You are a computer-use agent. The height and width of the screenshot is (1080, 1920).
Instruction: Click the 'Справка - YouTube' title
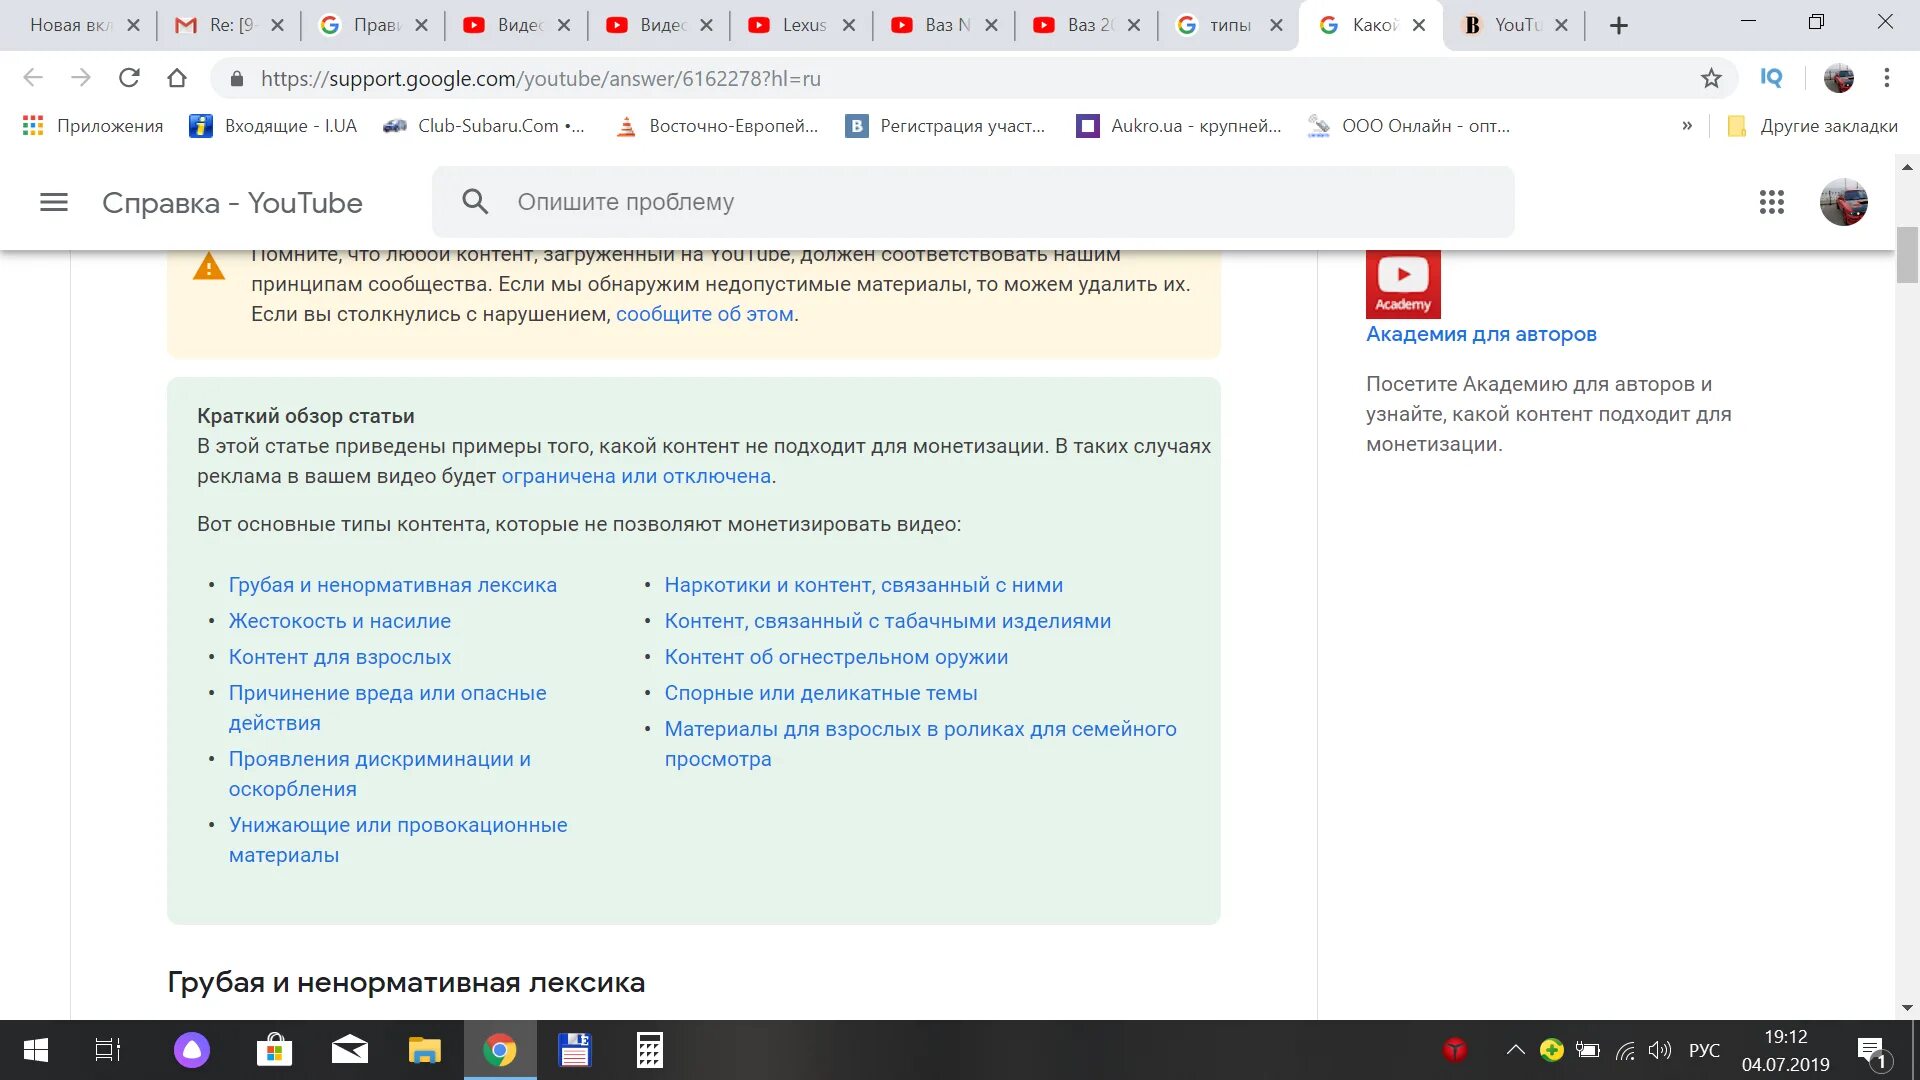232,203
